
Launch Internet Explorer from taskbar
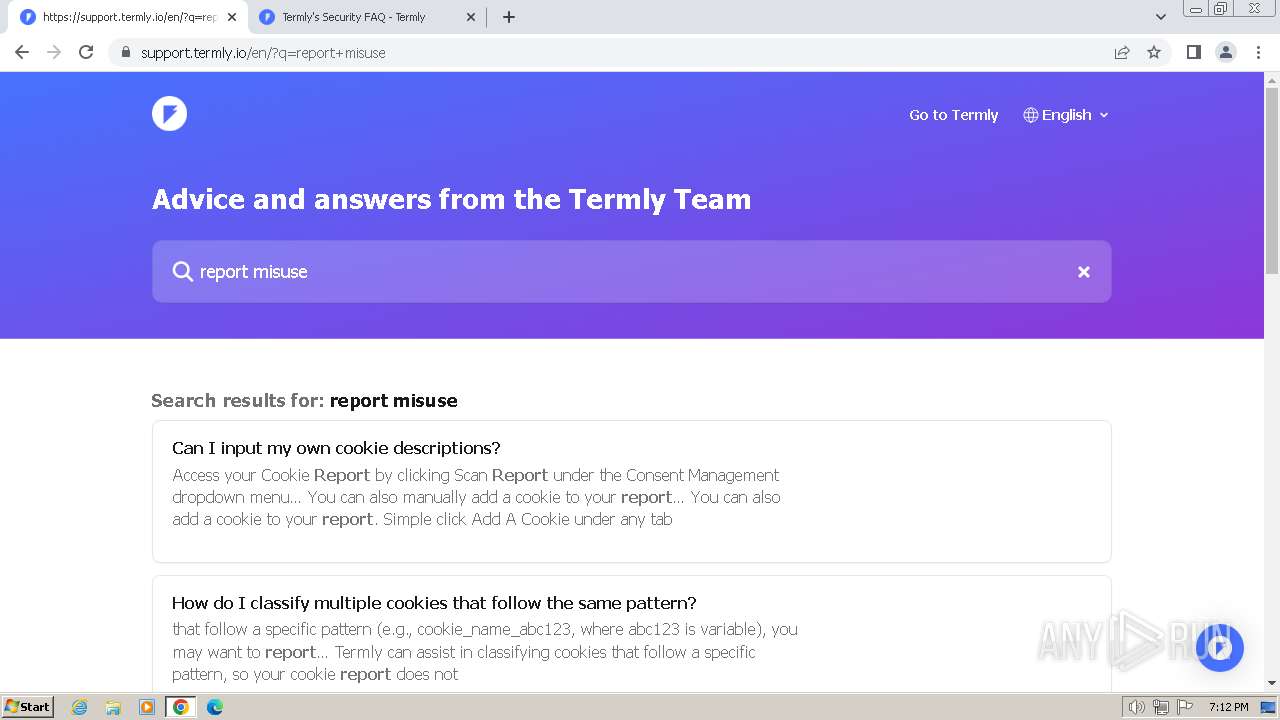80,707
